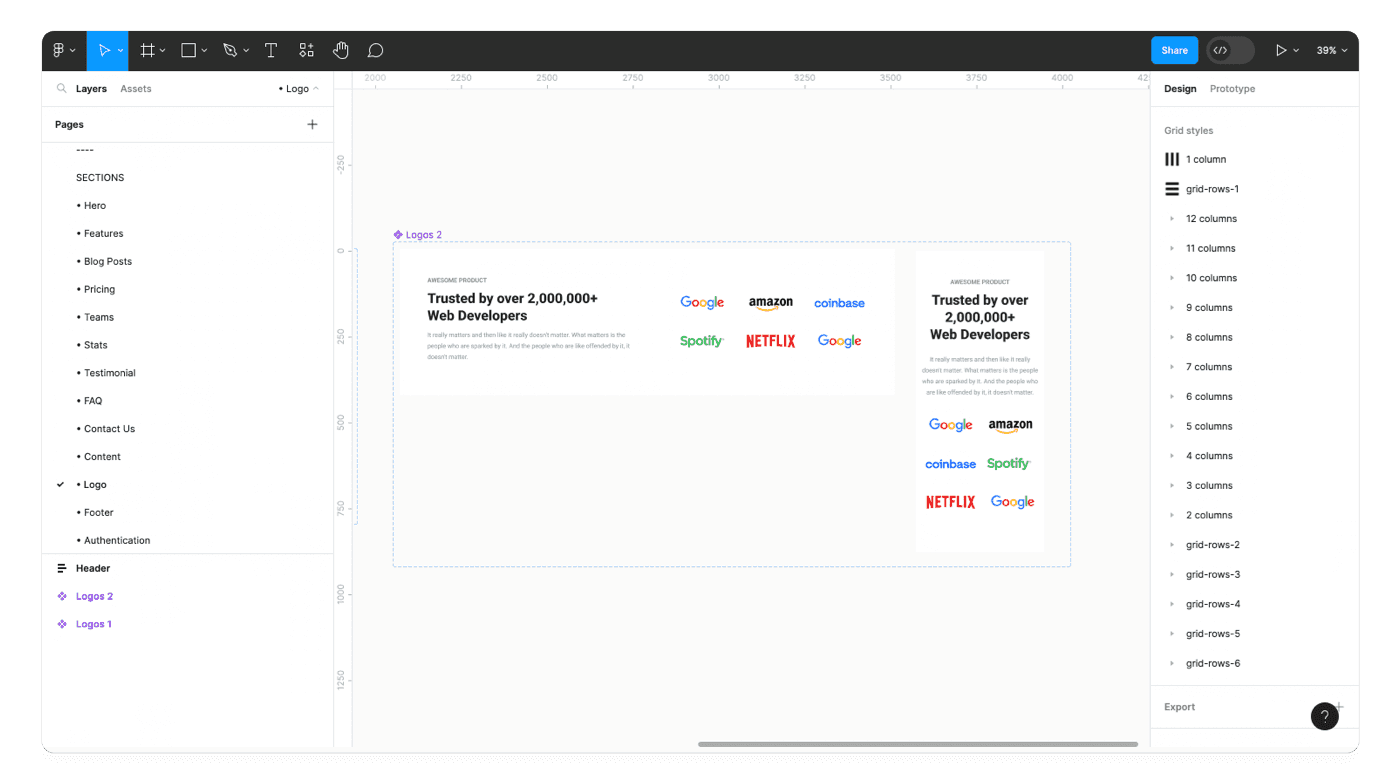The image size is (1400, 779).
Task: Select the Move tool
Action: [x=104, y=50]
